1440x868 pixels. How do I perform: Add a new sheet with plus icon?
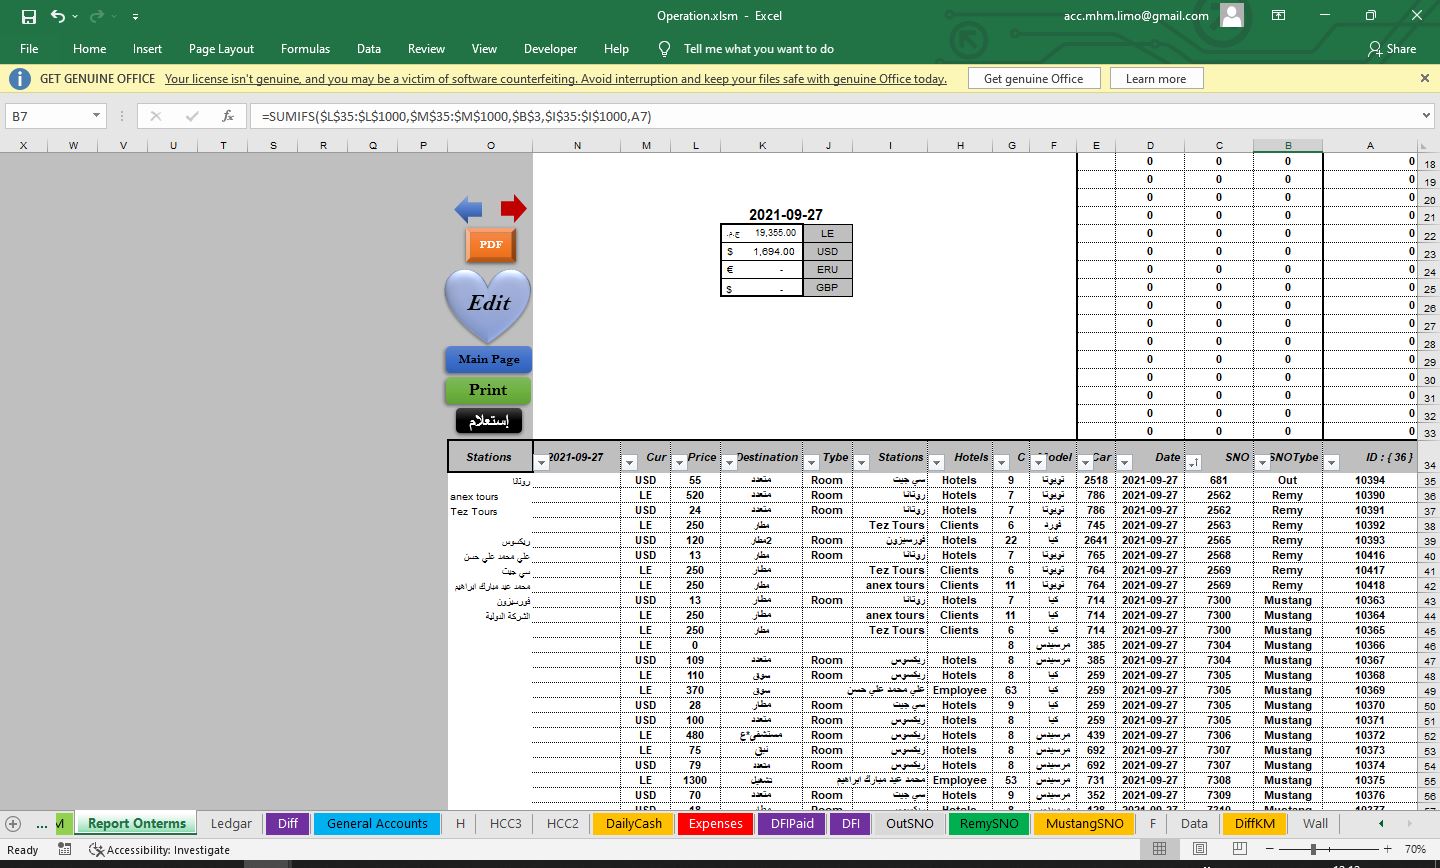tap(13, 824)
